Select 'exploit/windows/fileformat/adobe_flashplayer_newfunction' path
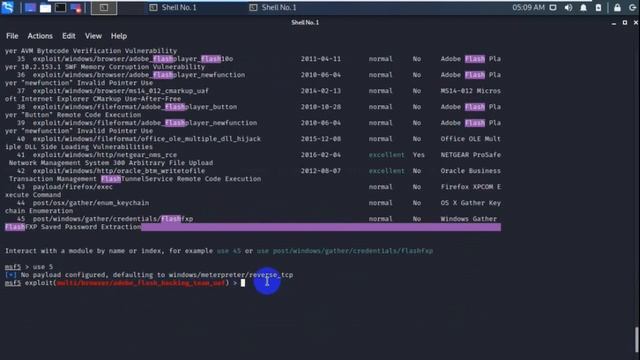The image size is (640, 360). pos(145,122)
